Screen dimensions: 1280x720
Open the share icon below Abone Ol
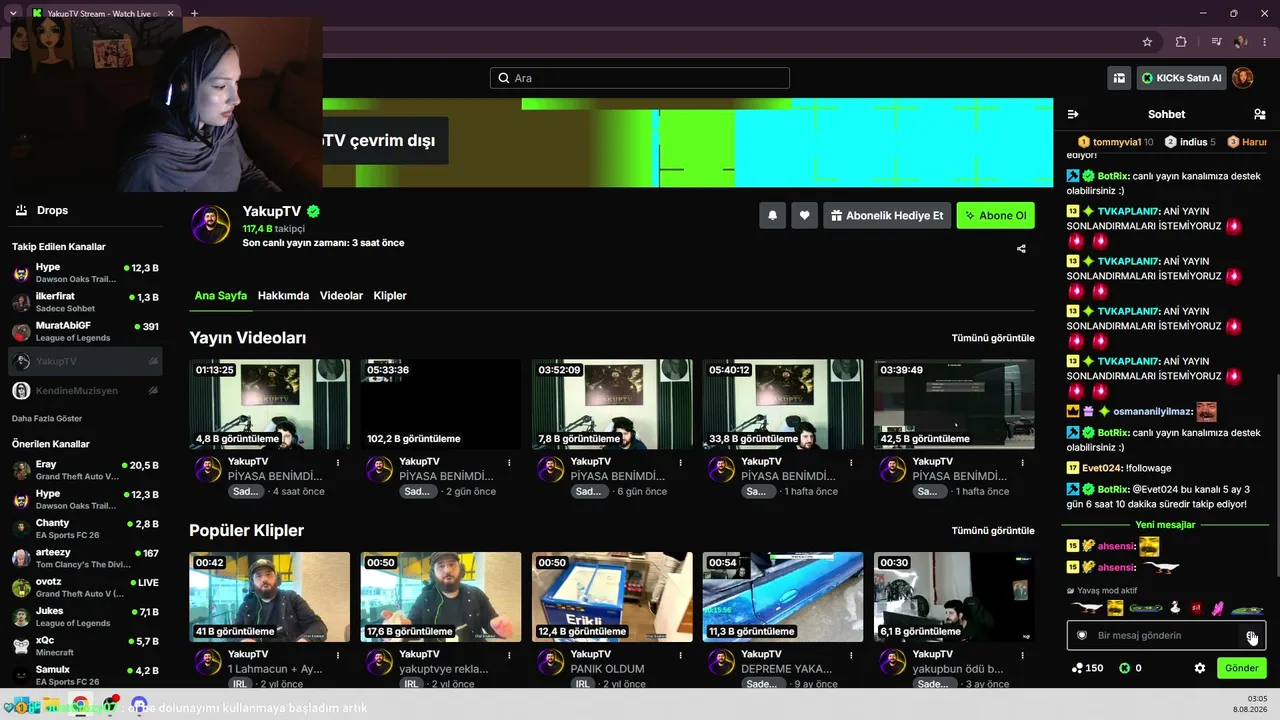point(1021,249)
